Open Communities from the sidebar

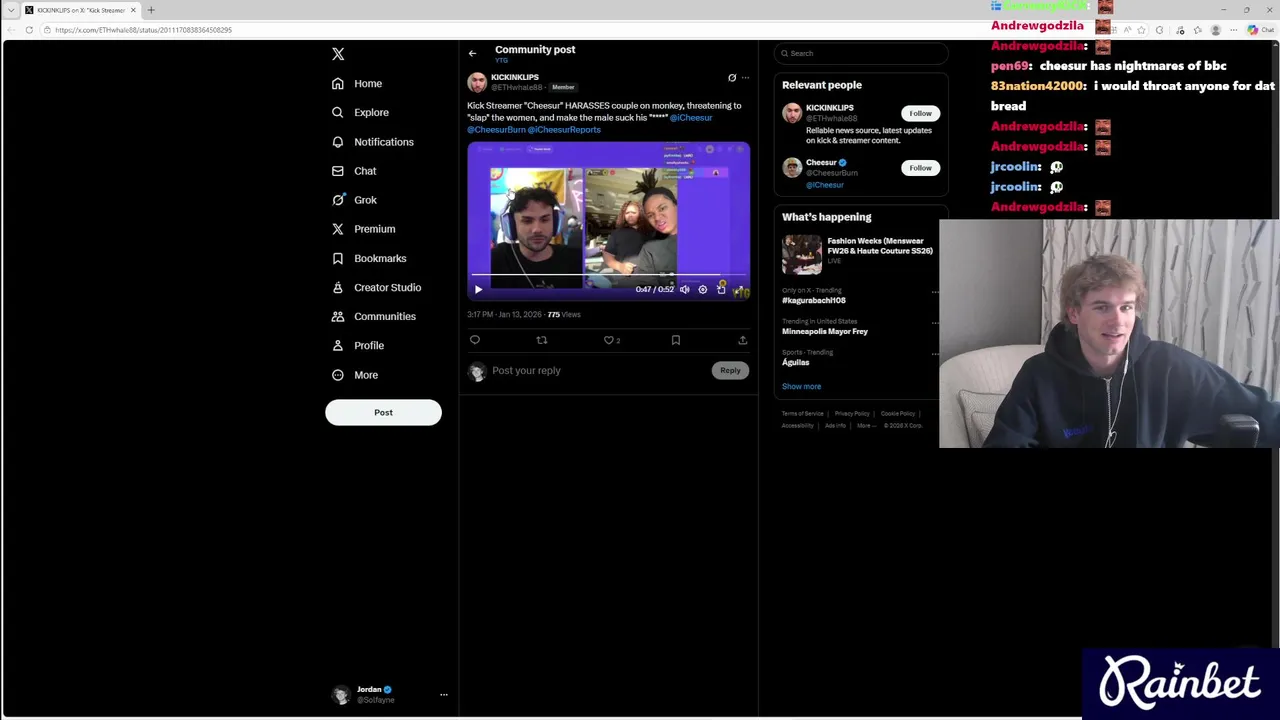[373, 317]
